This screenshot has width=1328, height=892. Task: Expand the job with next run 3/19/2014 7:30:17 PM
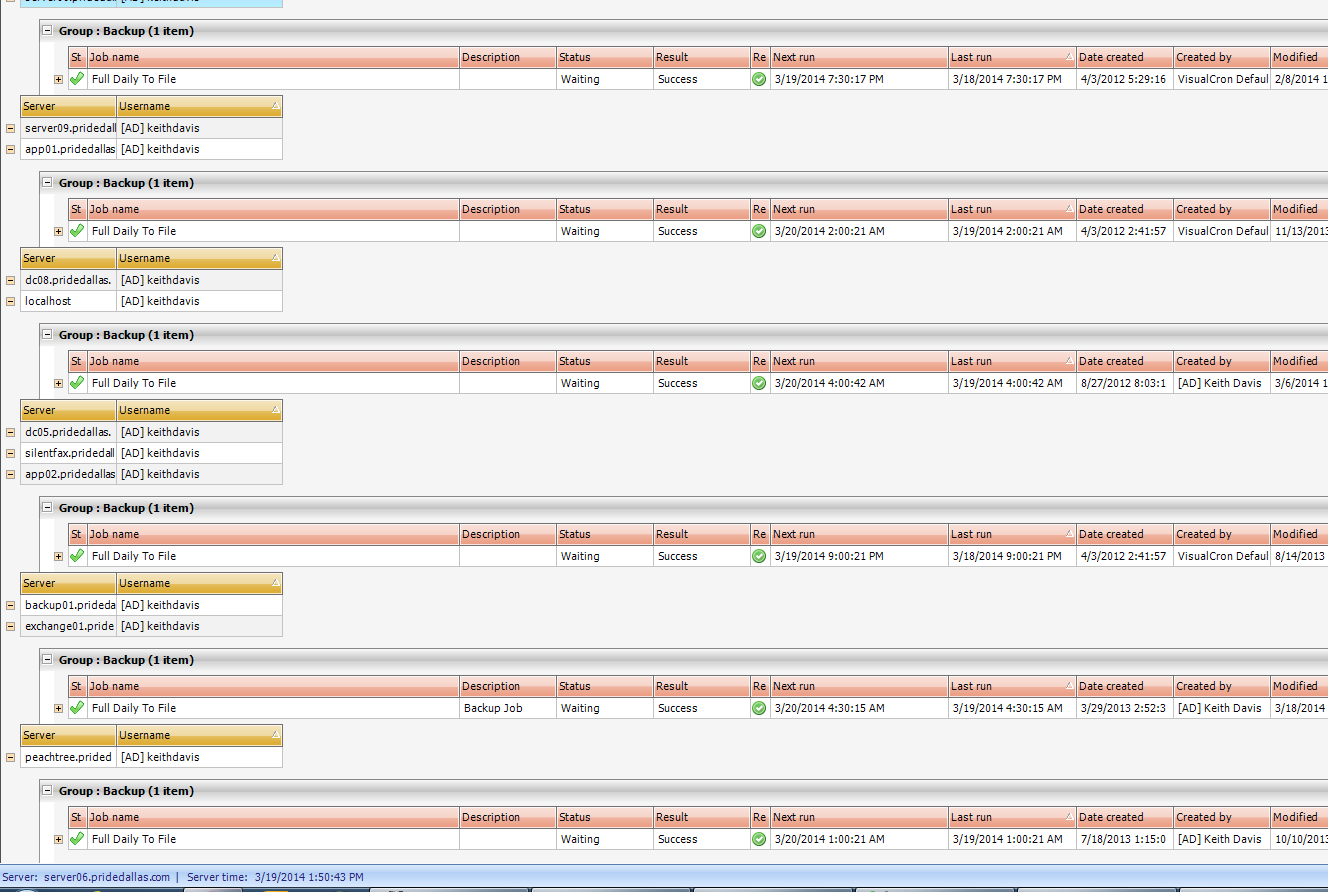point(58,79)
